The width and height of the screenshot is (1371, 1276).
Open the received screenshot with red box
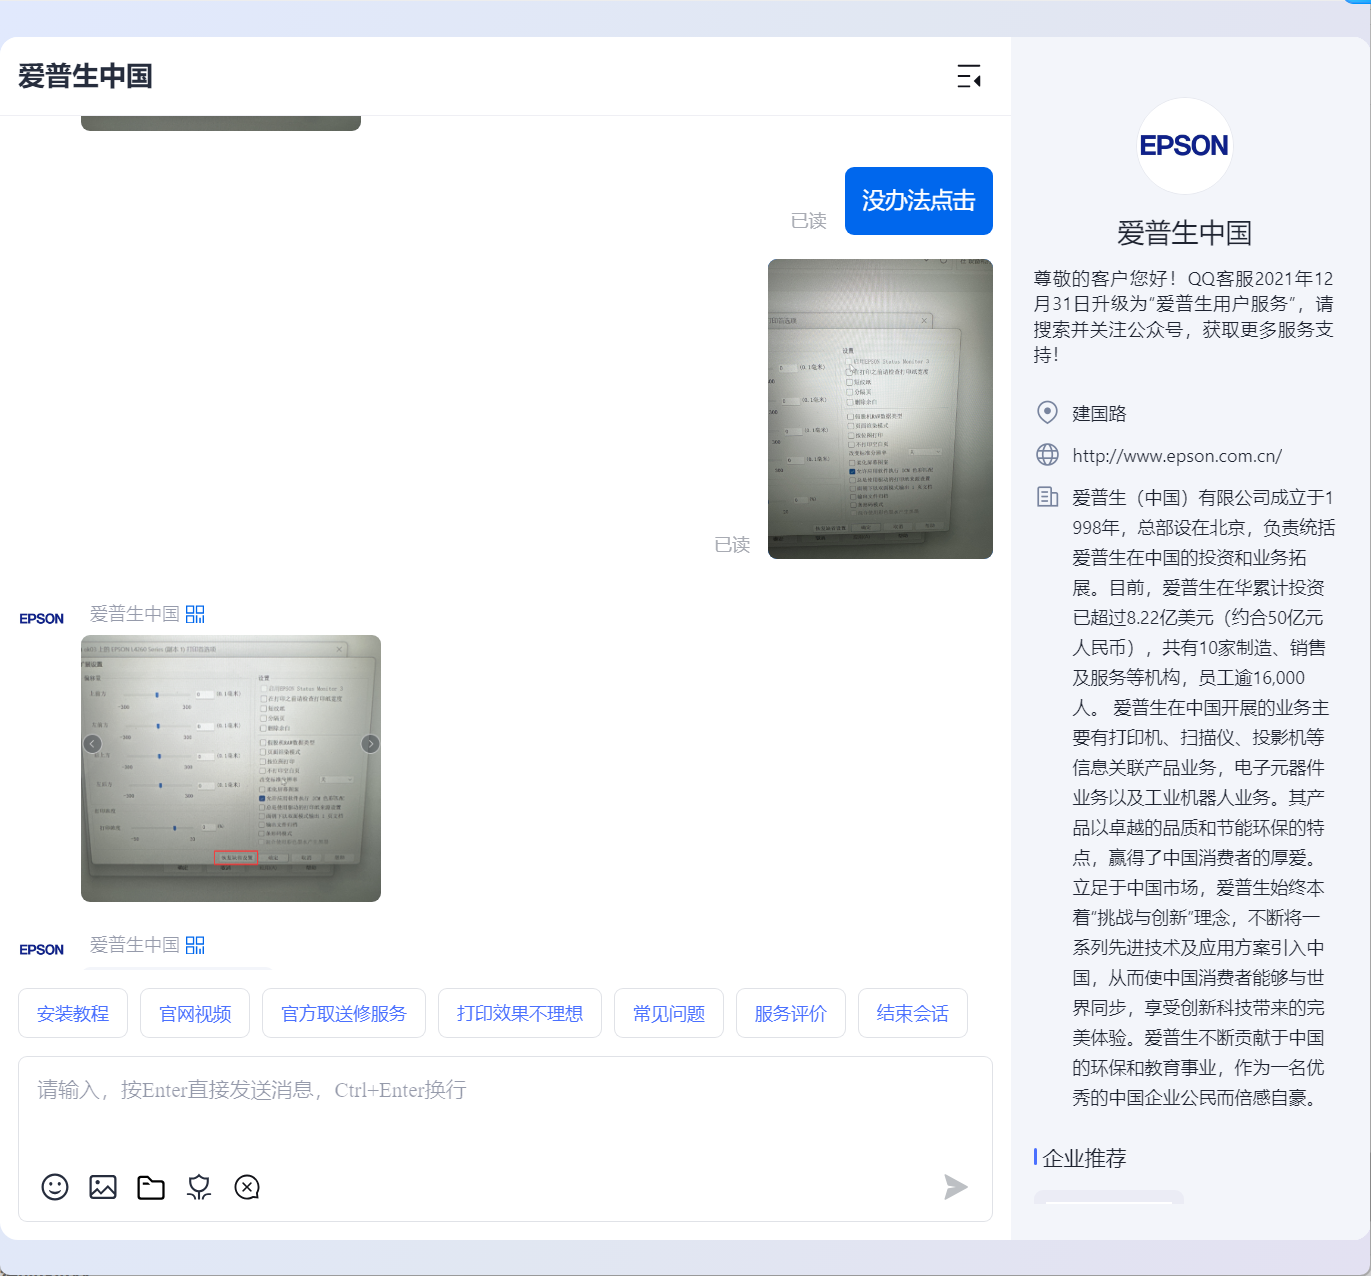point(231,768)
